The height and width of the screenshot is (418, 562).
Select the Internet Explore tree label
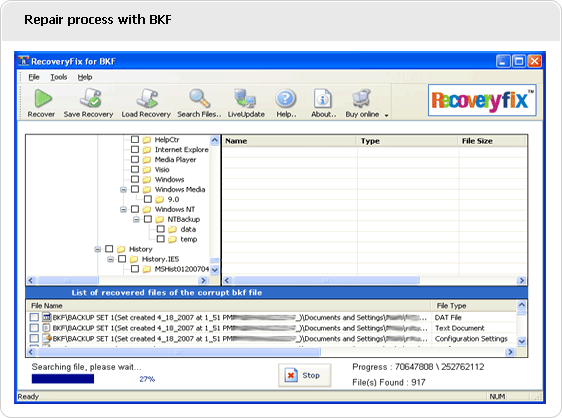[x=181, y=149]
